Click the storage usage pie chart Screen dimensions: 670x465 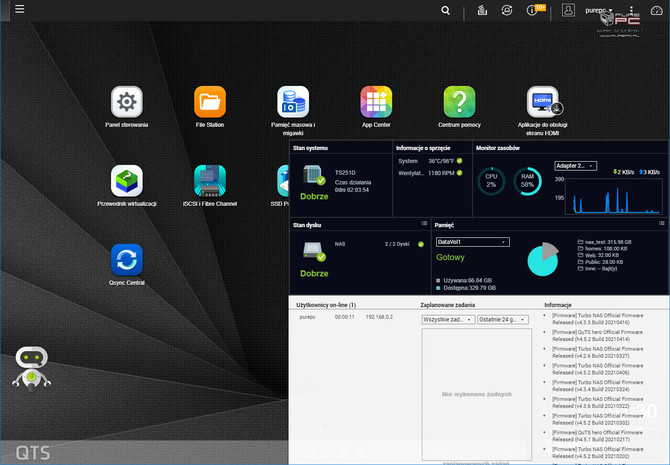point(543,259)
